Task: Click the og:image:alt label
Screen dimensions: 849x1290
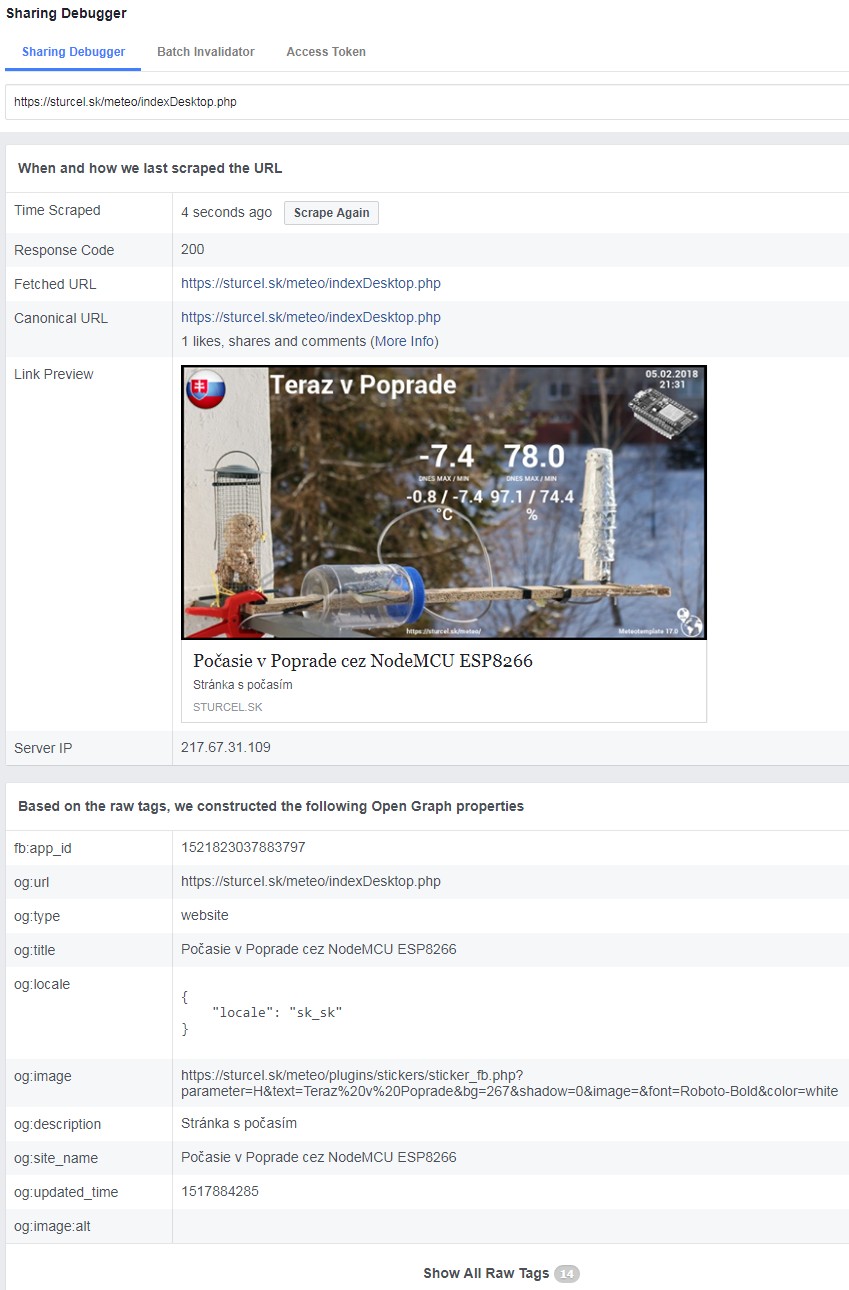Action: tap(52, 1226)
